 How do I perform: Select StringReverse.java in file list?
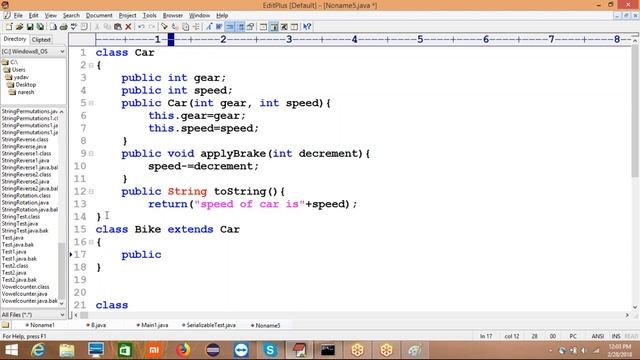coord(24,147)
